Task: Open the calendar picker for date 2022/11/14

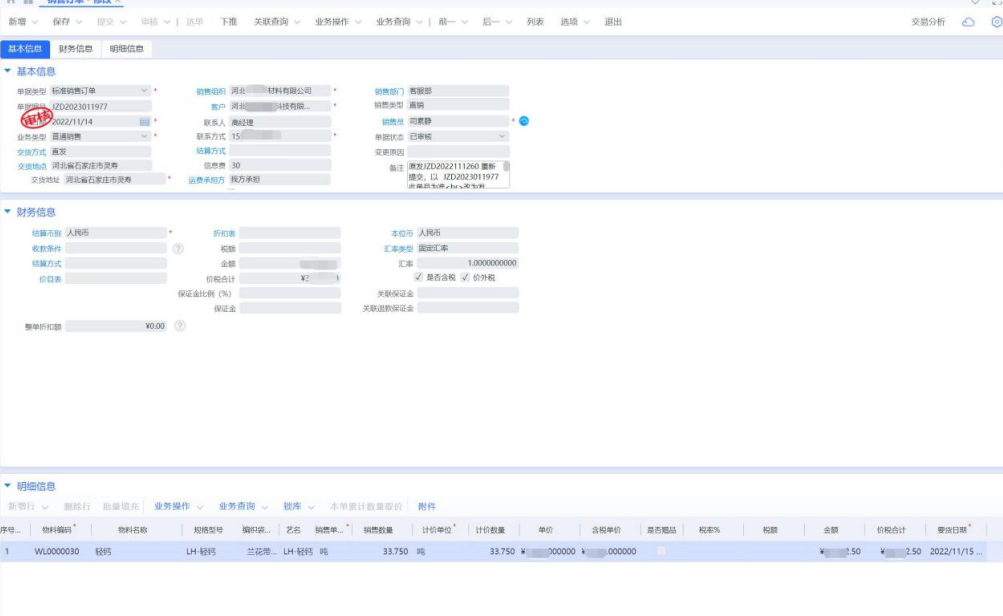Action: (144, 121)
